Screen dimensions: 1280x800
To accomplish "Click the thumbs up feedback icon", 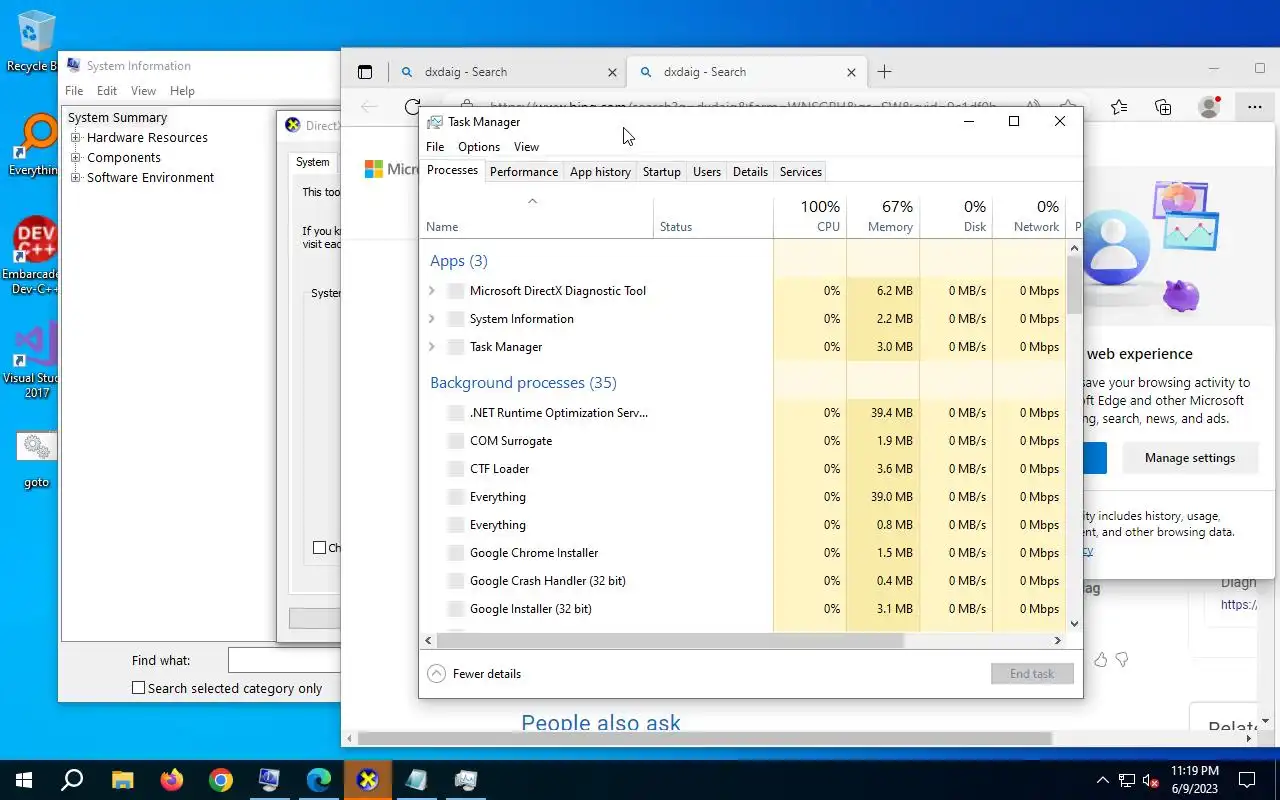I will pos(1101,660).
